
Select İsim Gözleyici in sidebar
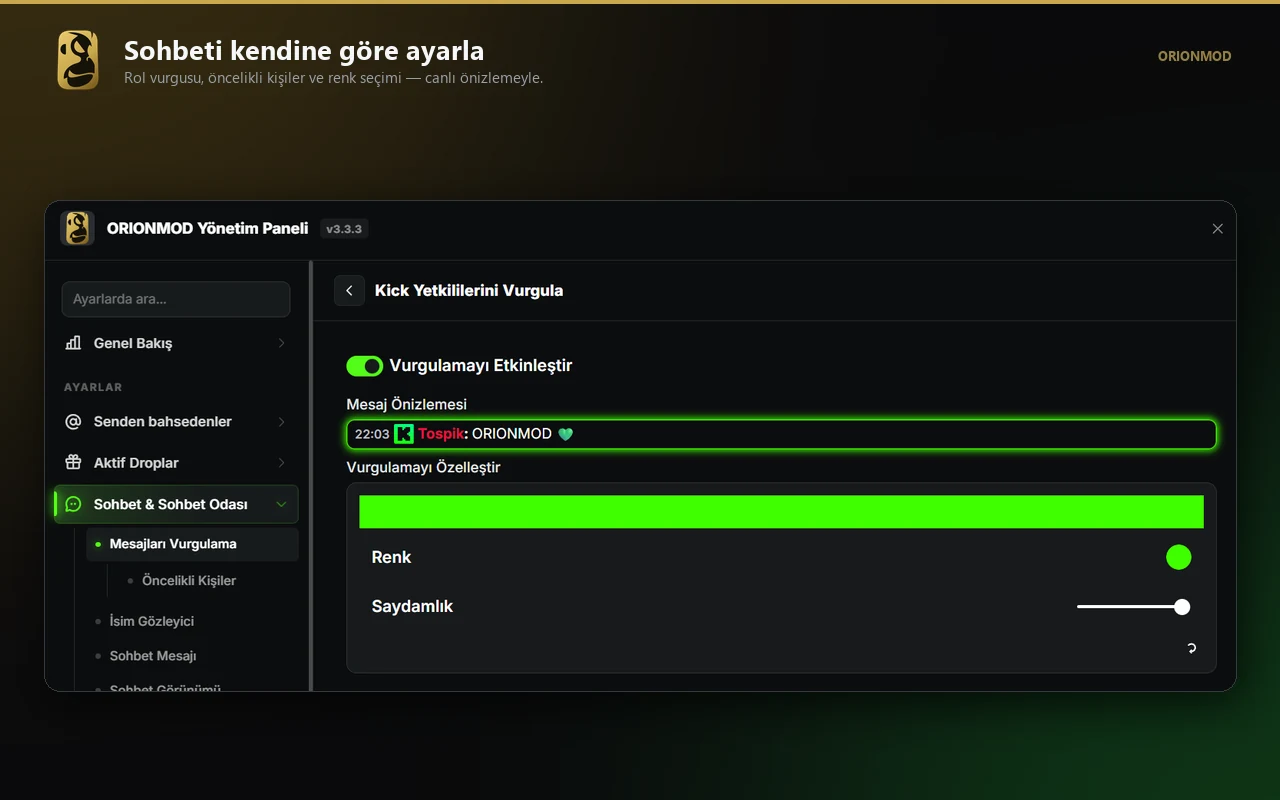coord(152,621)
